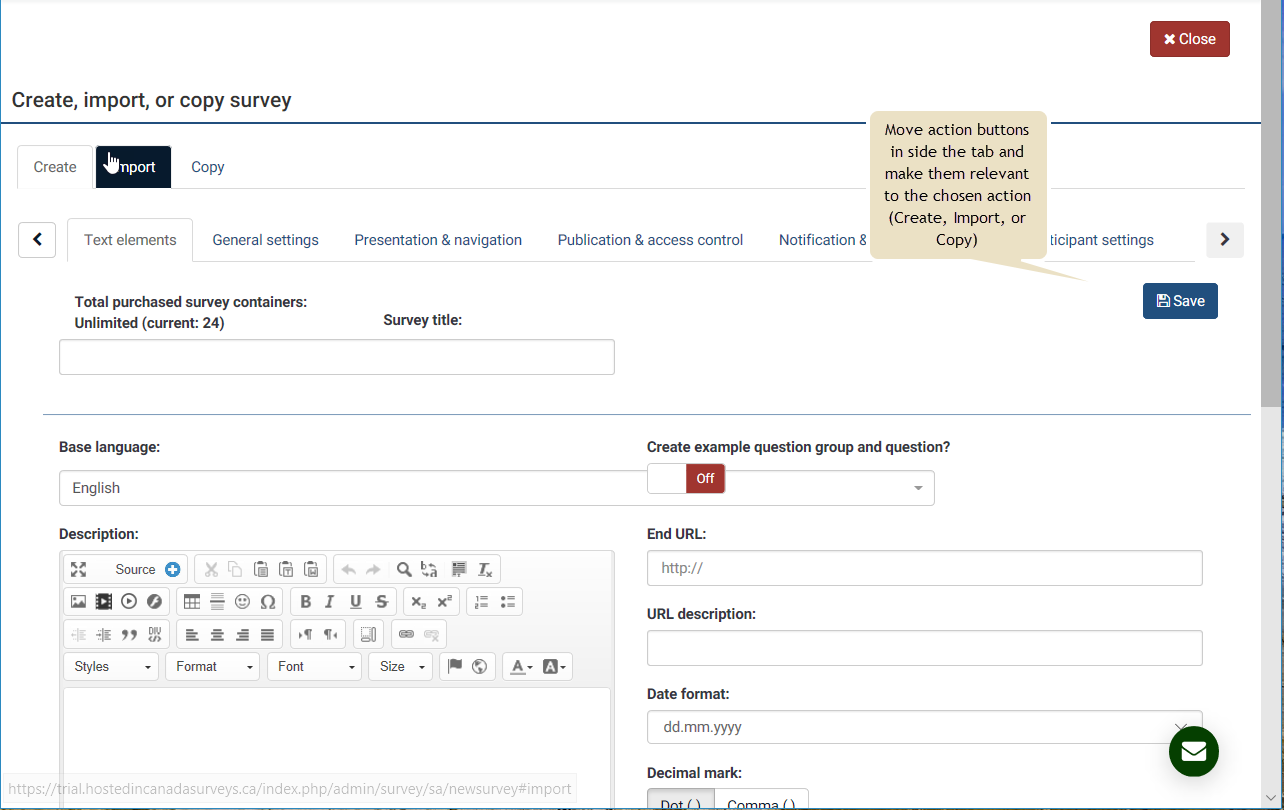Insert an image into the description
The width and height of the screenshot is (1284, 810).
(x=78, y=602)
